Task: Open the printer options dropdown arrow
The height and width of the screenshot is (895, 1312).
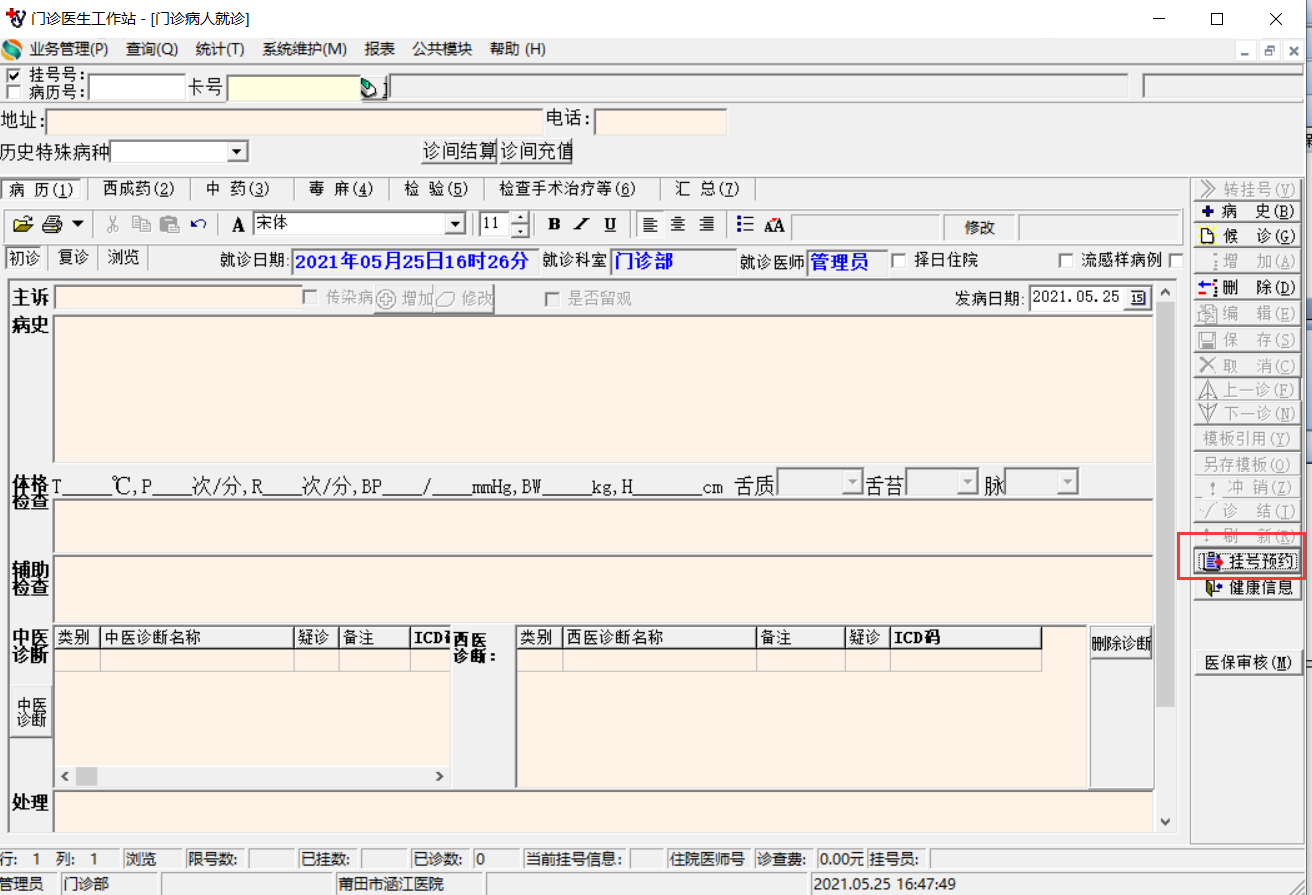Action: point(77,224)
